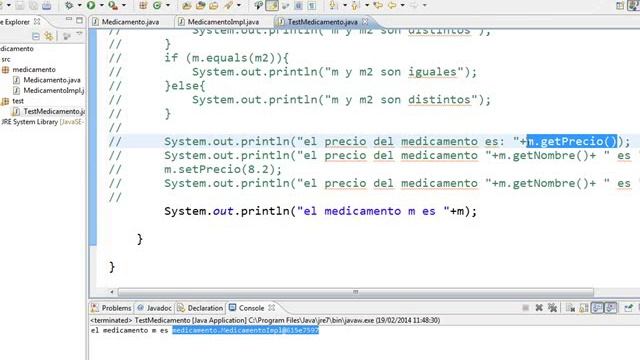Viewport: 640px width, 360px height.
Task: Toggle show console on standard error
Action: pos(611,308)
